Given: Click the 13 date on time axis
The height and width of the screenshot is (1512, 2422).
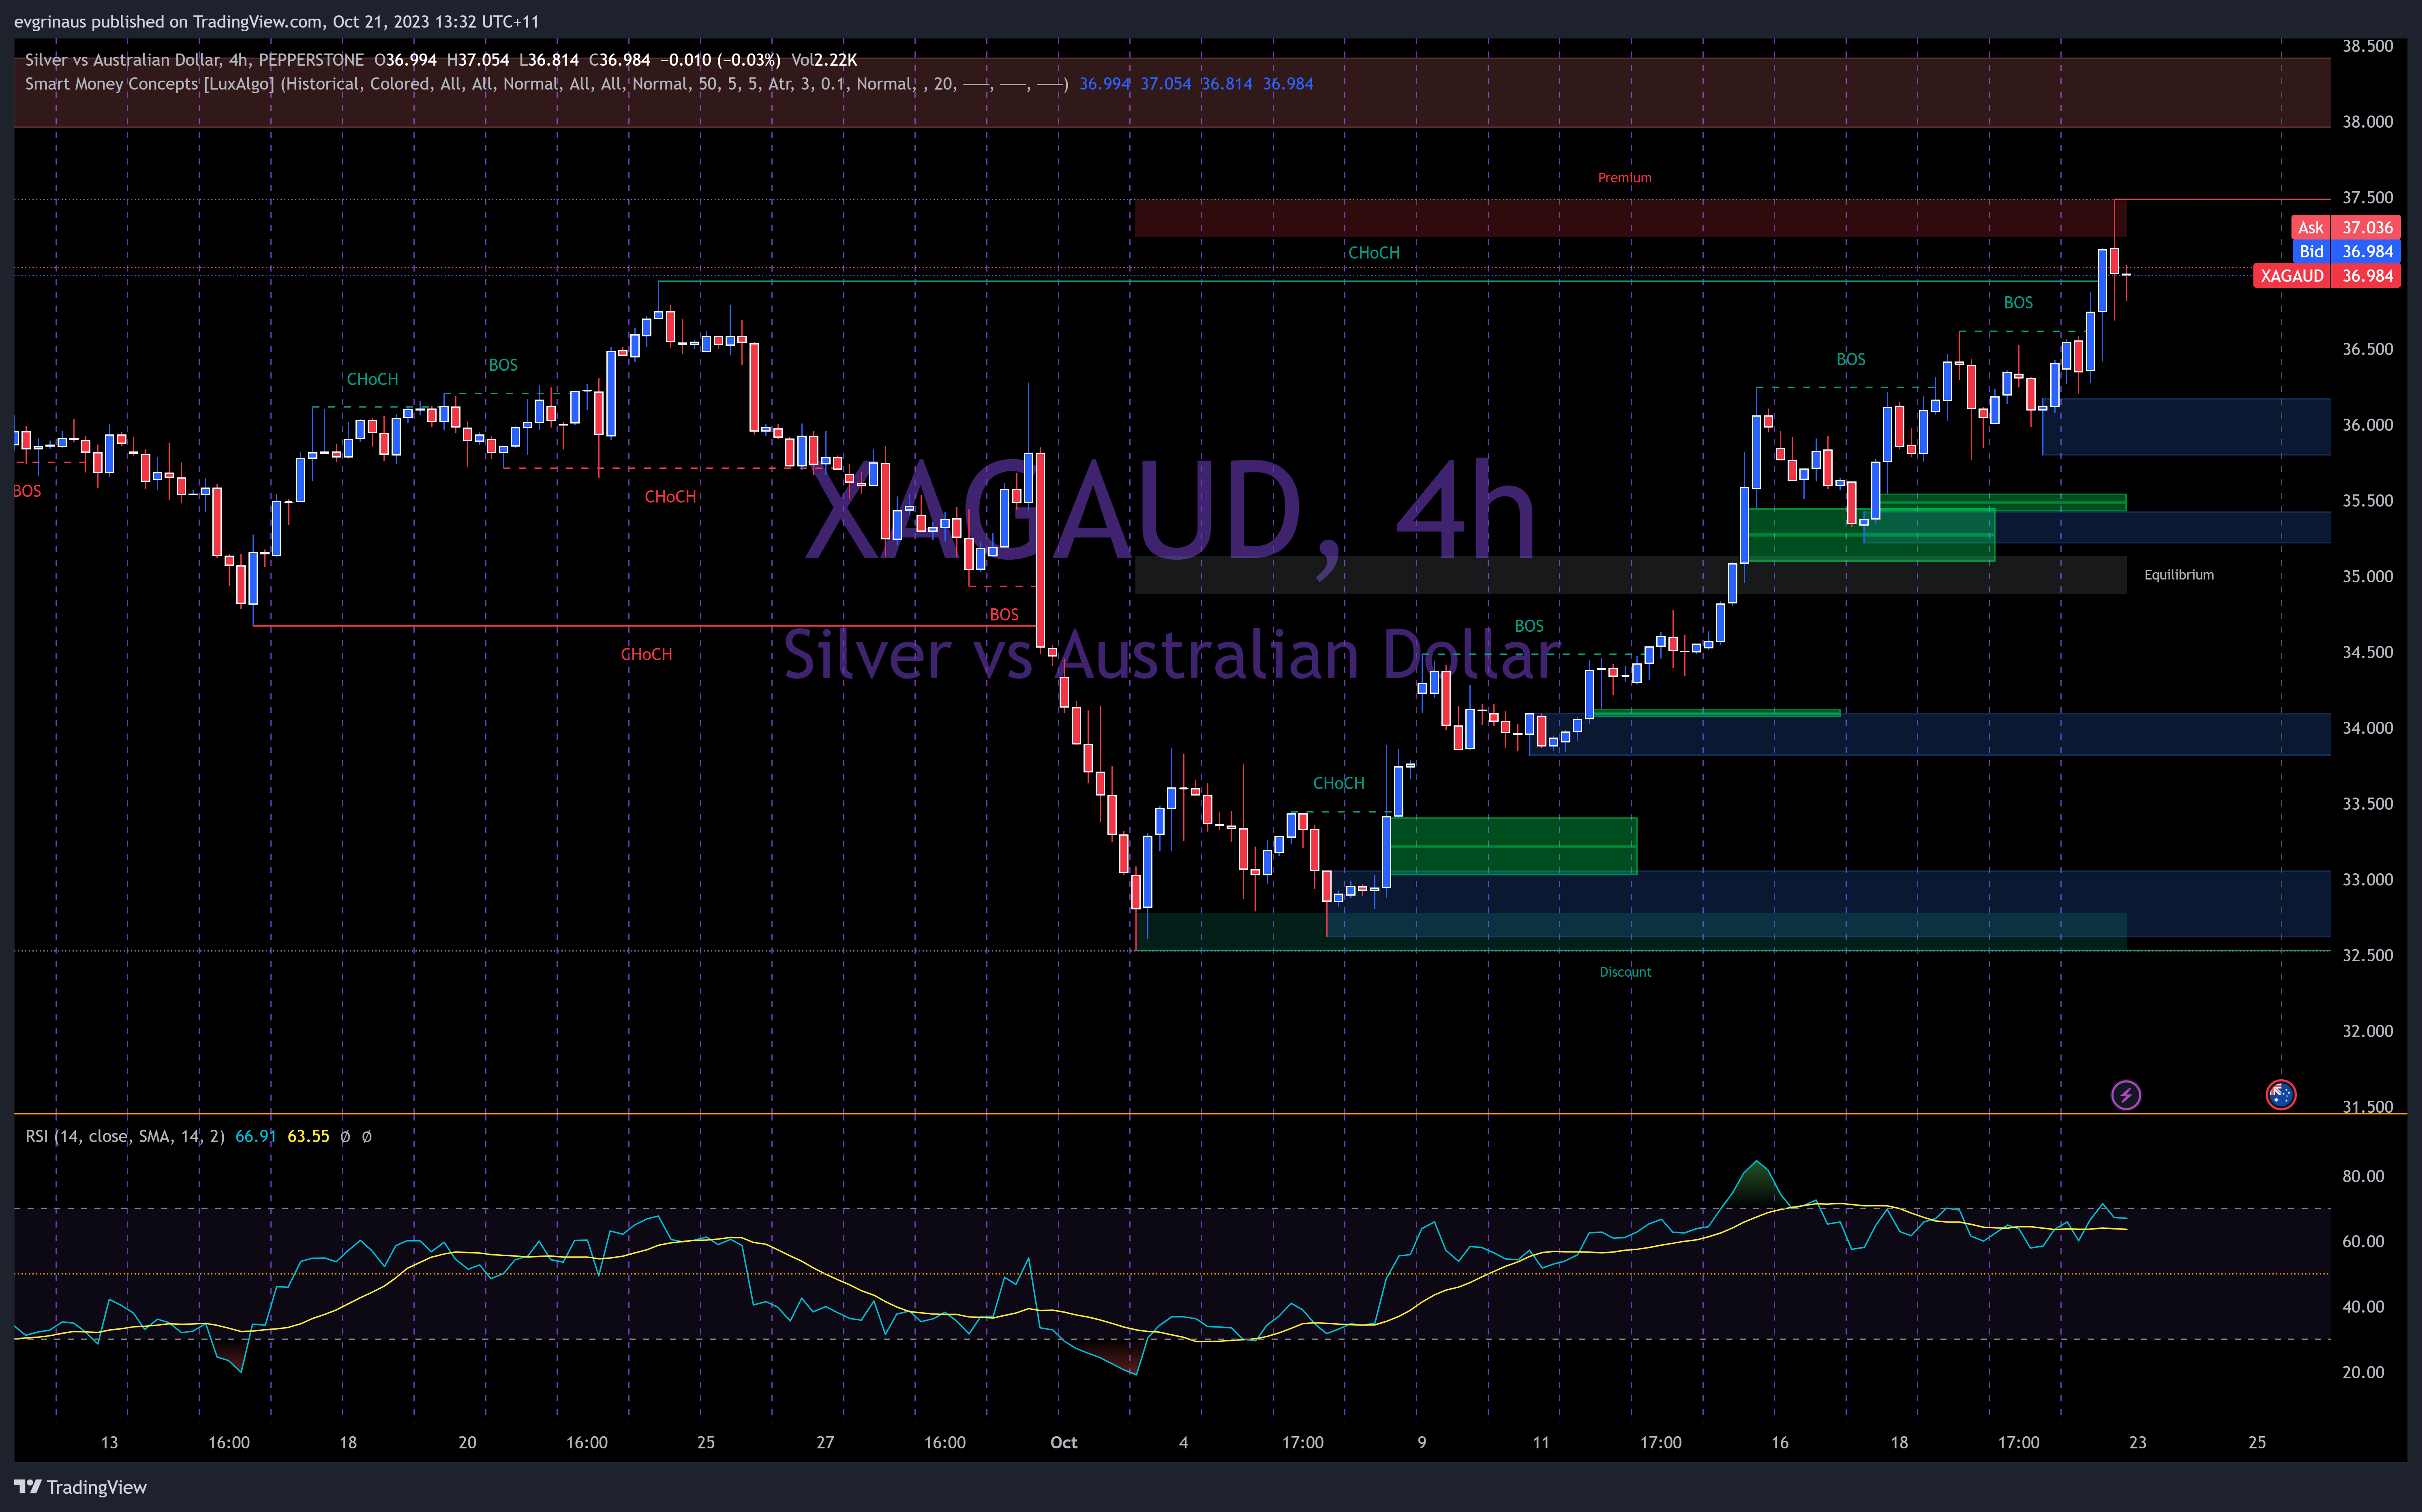Looking at the screenshot, I should click(109, 1443).
